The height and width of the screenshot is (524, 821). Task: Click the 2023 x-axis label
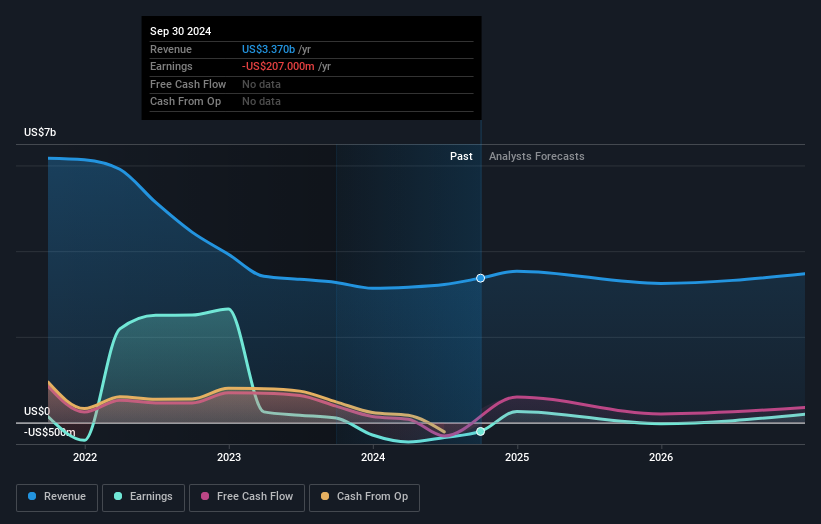pos(229,457)
